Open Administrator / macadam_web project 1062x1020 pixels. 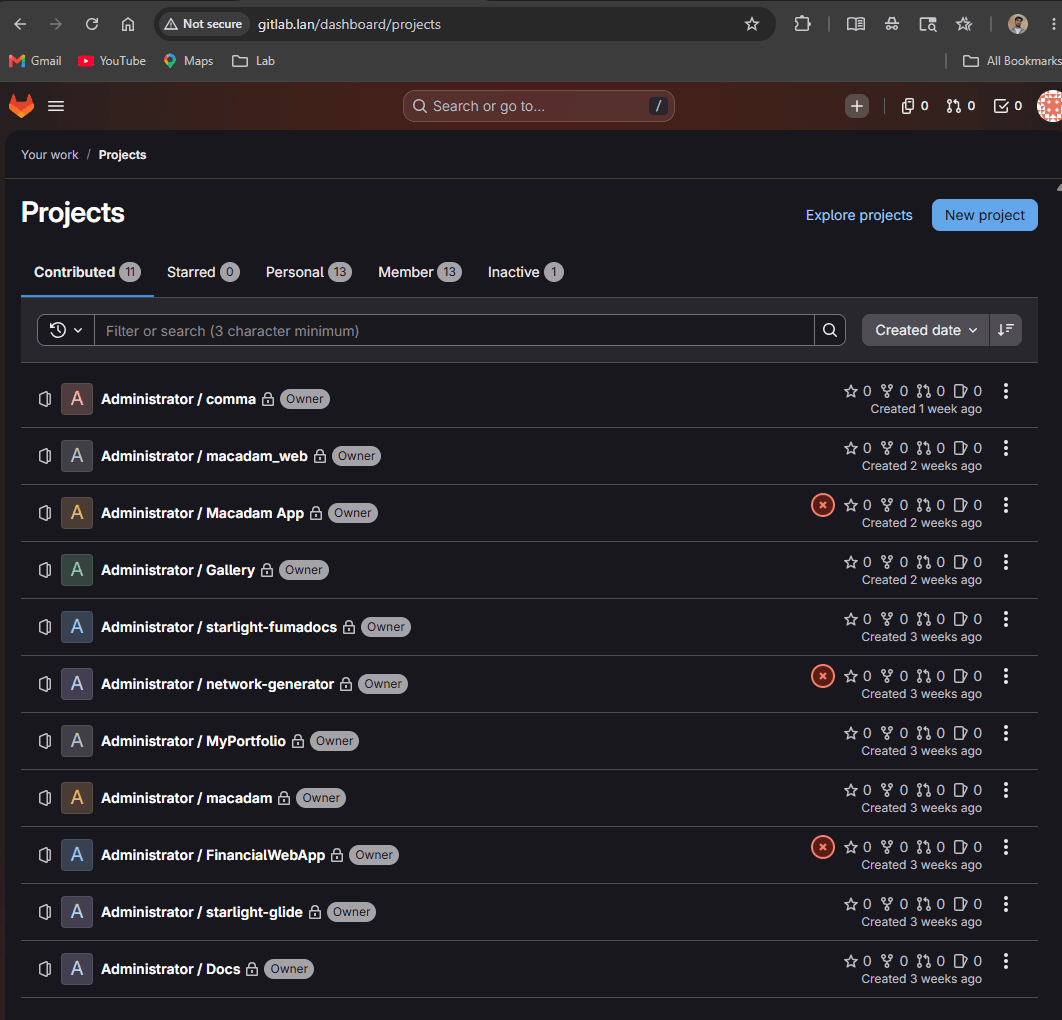204,456
